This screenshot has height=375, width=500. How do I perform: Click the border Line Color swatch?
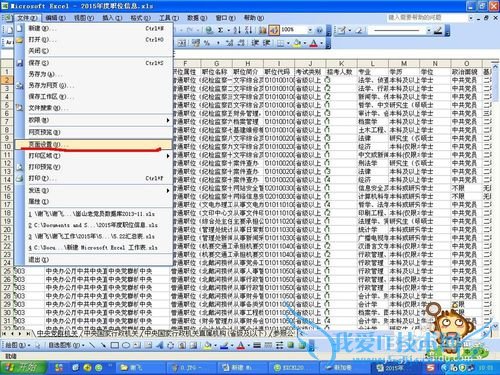click(438, 30)
